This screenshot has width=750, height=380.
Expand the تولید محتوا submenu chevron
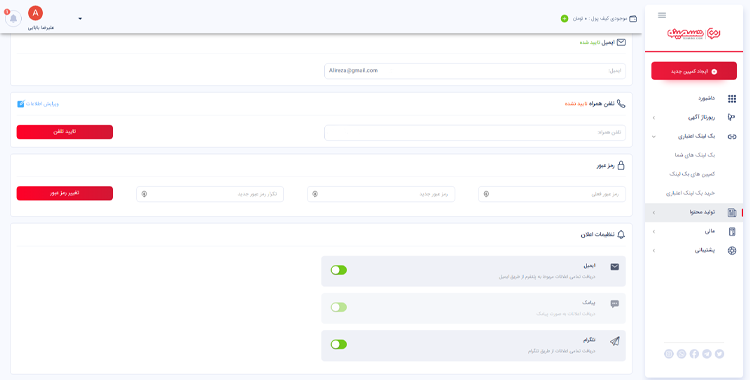click(x=654, y=212)
